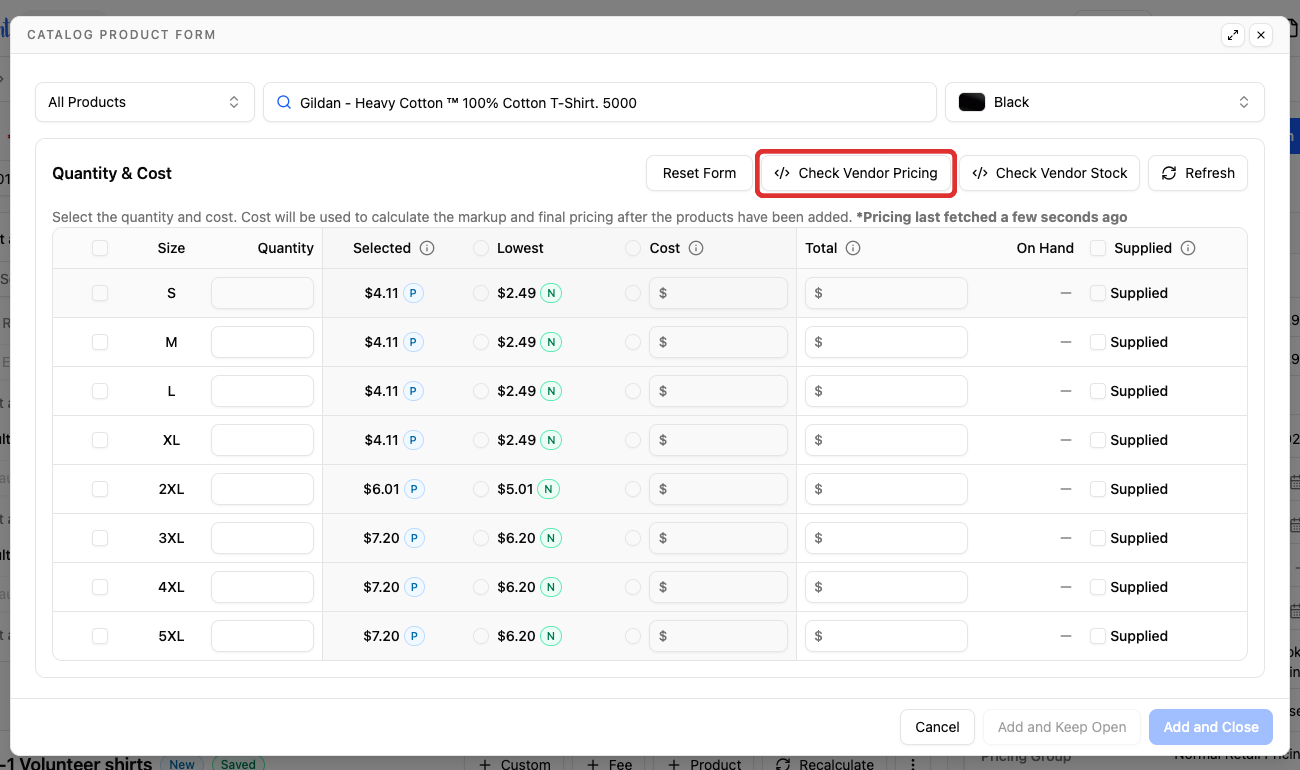
Task: Click the product search field
Action: coord(600,102)
